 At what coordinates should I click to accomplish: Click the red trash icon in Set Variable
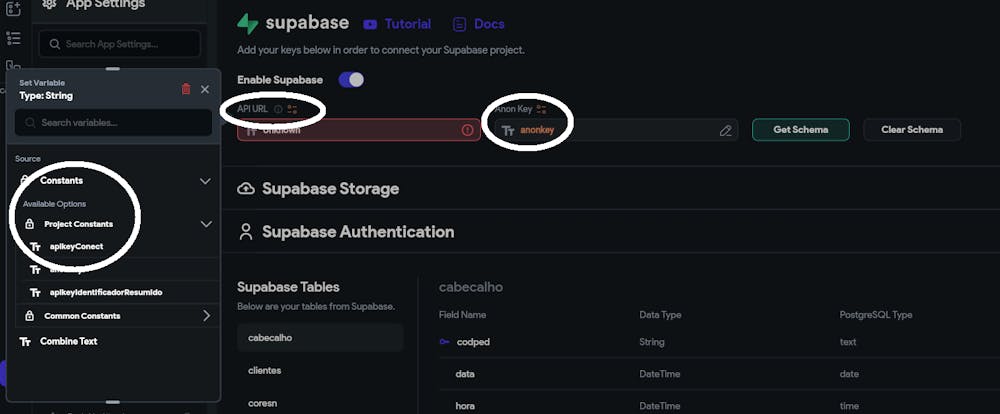coord(186,89)
